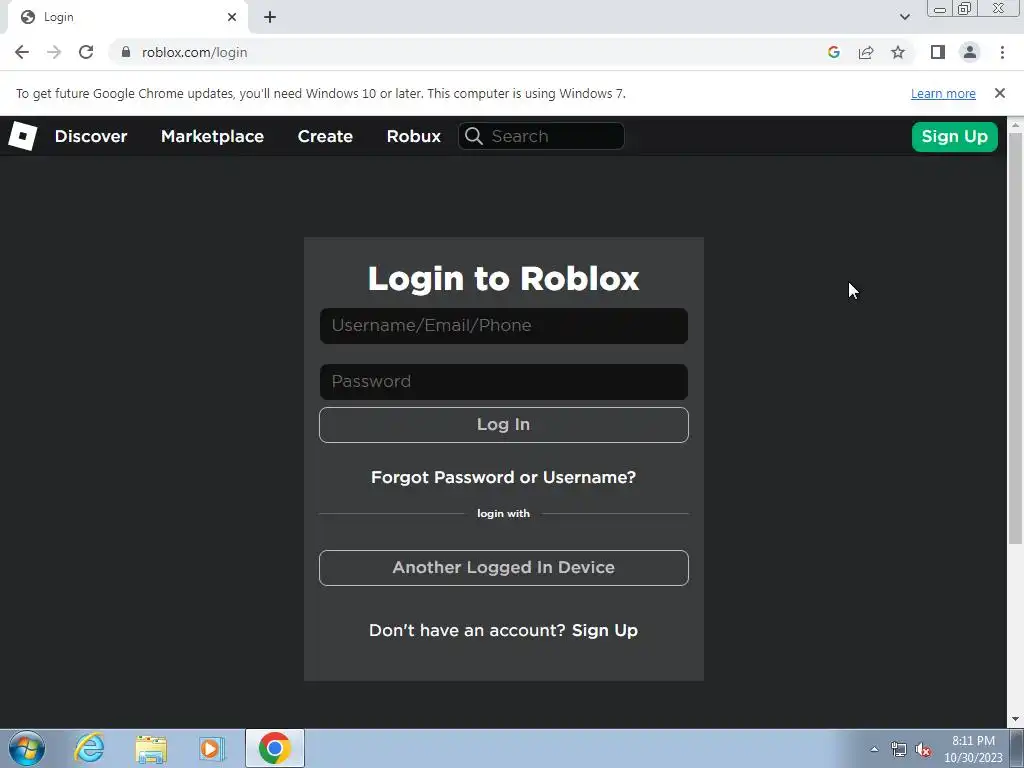This screenshot has width=1024, height=768.
Task: Share this page using the share icon
Action: (866, 52)
